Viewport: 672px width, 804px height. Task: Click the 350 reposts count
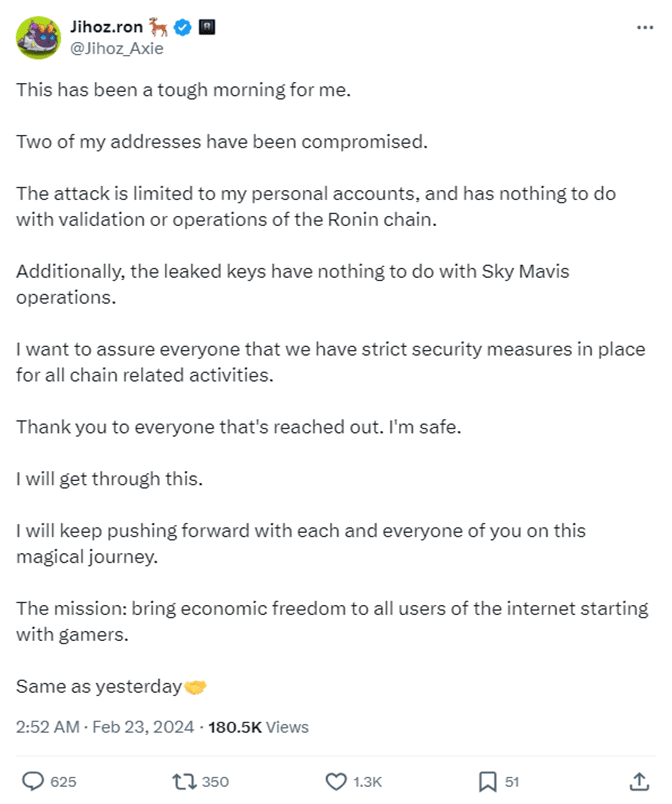pos(215,782)
